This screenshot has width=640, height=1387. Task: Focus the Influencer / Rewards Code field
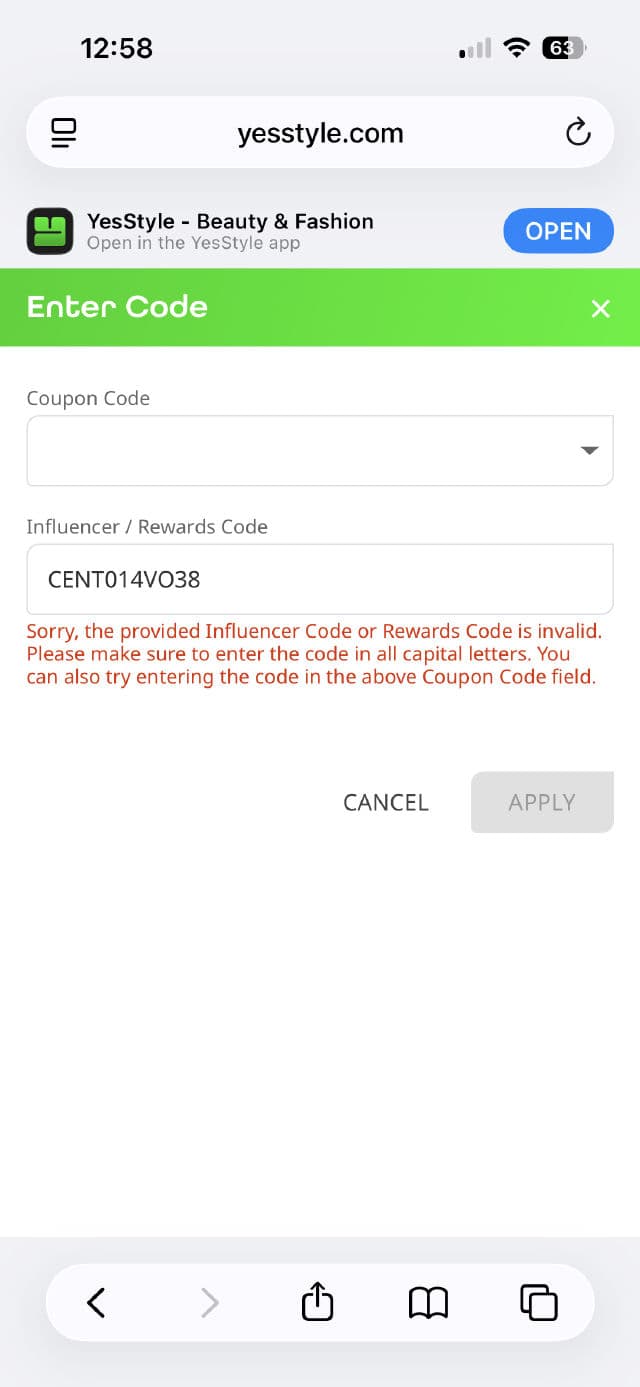tap(320, 579)
